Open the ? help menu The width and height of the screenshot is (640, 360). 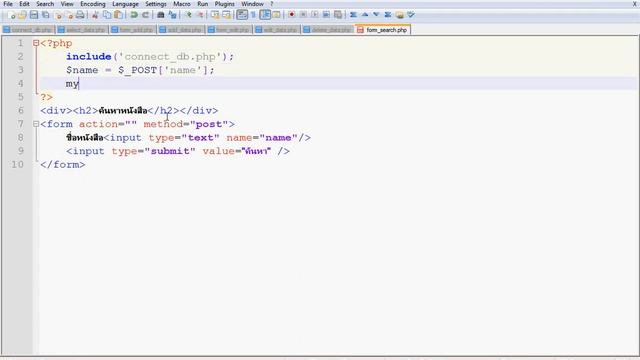tap(272, 4)
